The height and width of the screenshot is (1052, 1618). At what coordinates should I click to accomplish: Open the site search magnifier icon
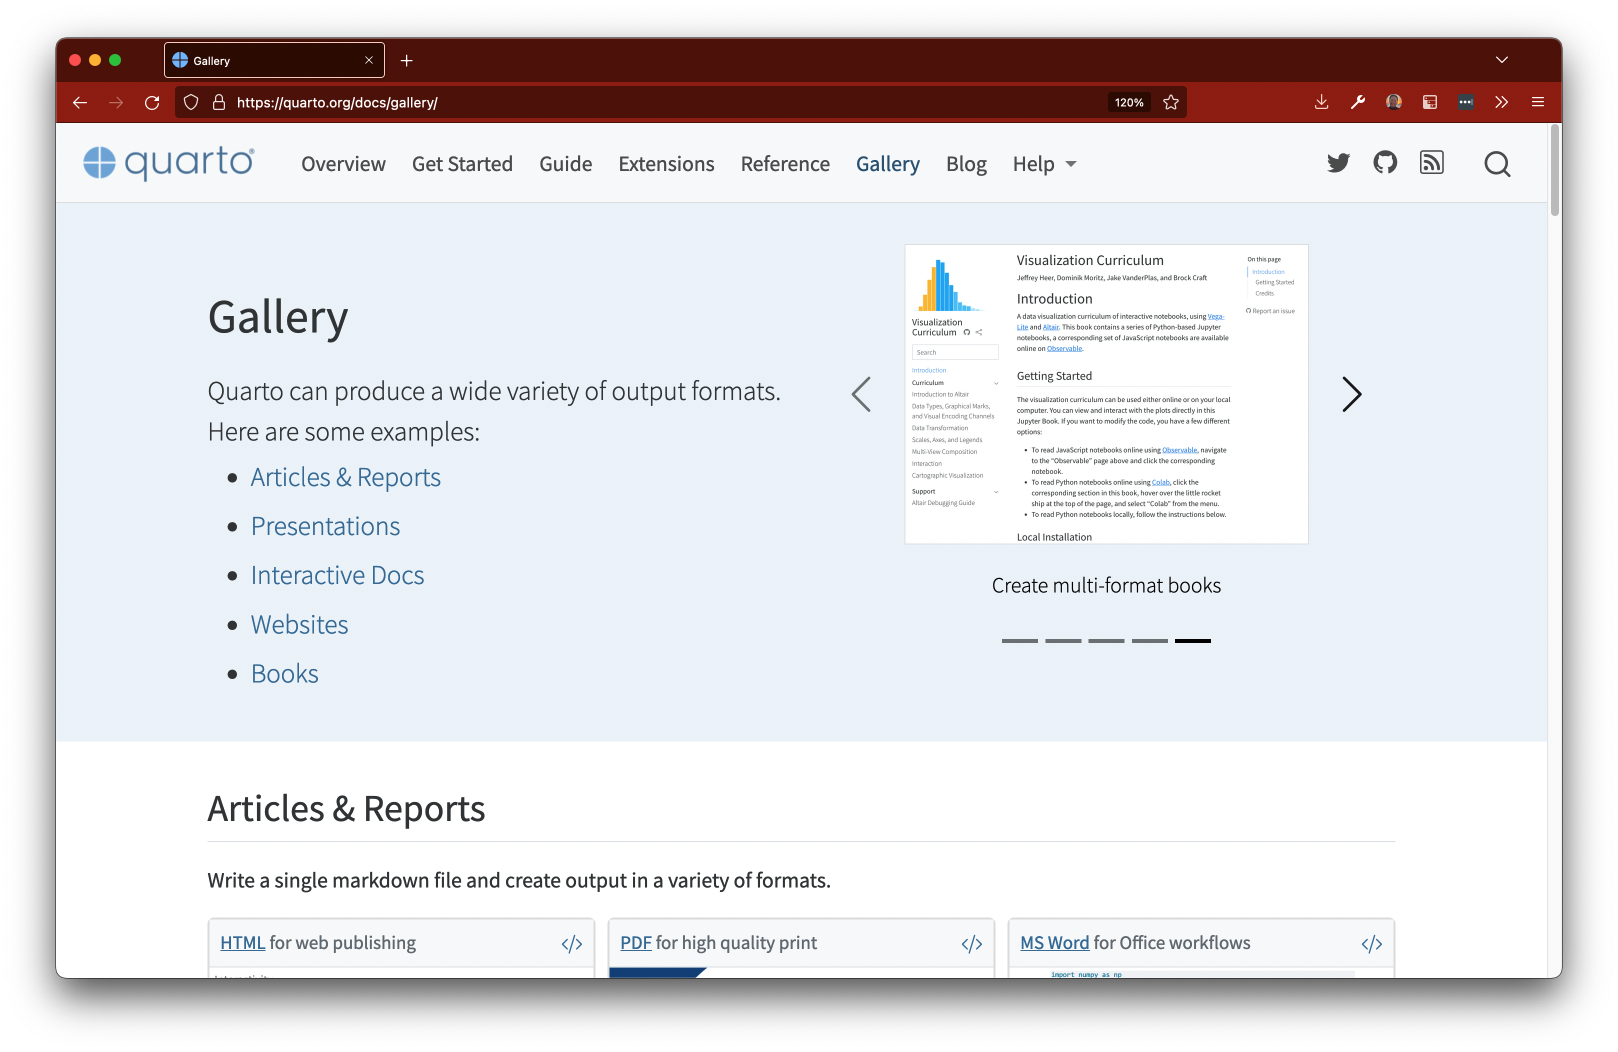[x=1497, y=164]
